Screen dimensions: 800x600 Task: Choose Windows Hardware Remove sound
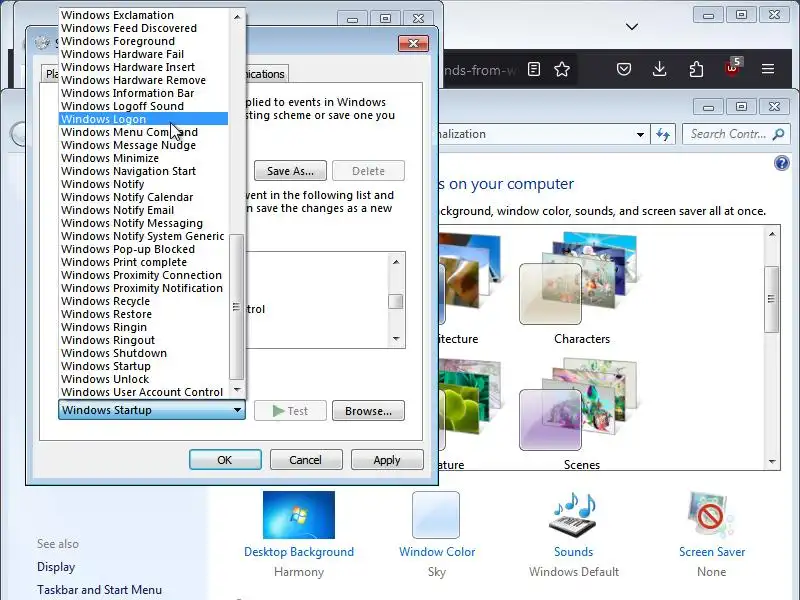click(x=143, y=80)
